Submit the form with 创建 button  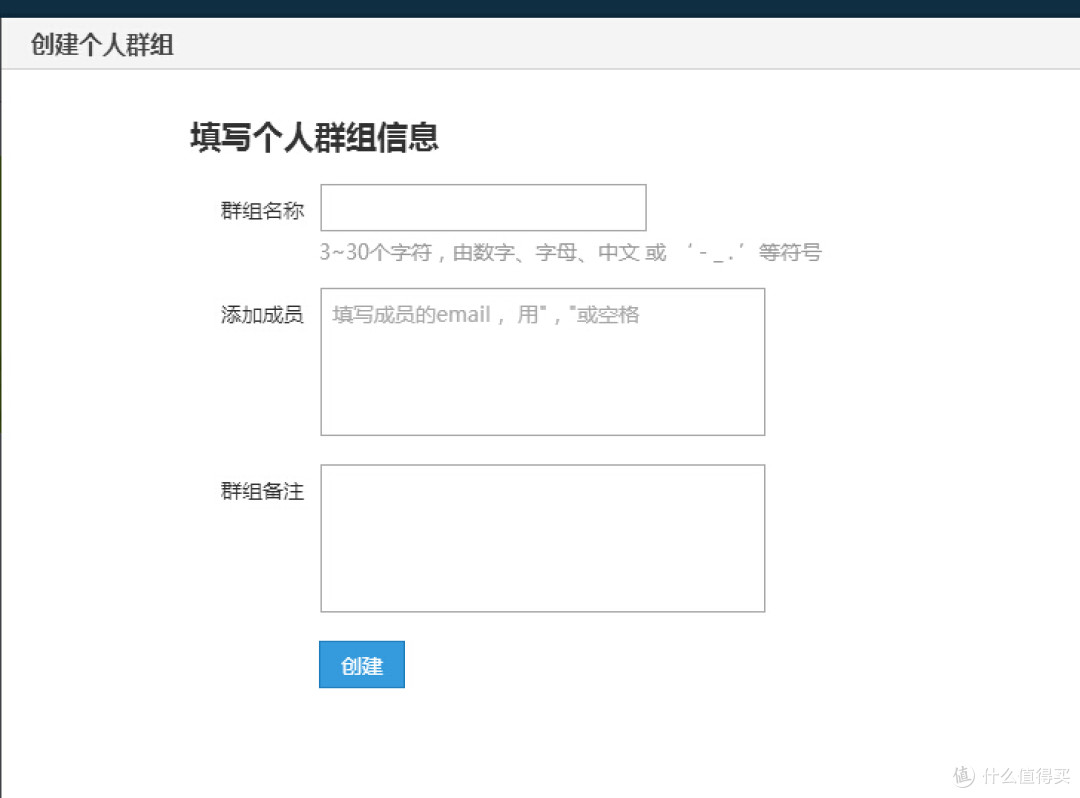pos(362,664)
